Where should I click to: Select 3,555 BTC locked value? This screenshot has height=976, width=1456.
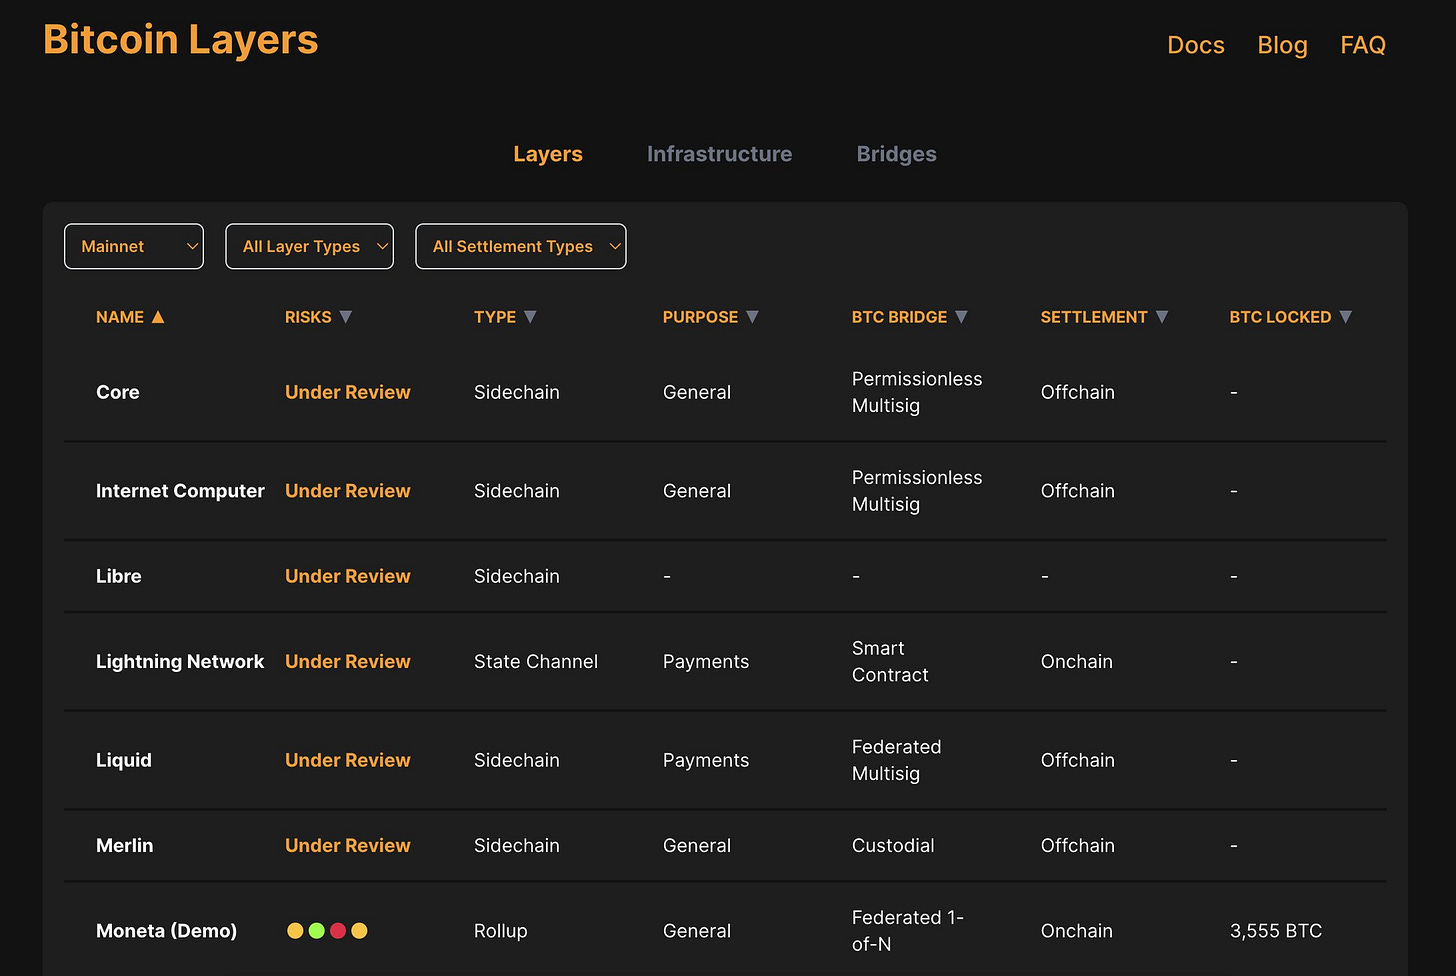point(1276,931)
